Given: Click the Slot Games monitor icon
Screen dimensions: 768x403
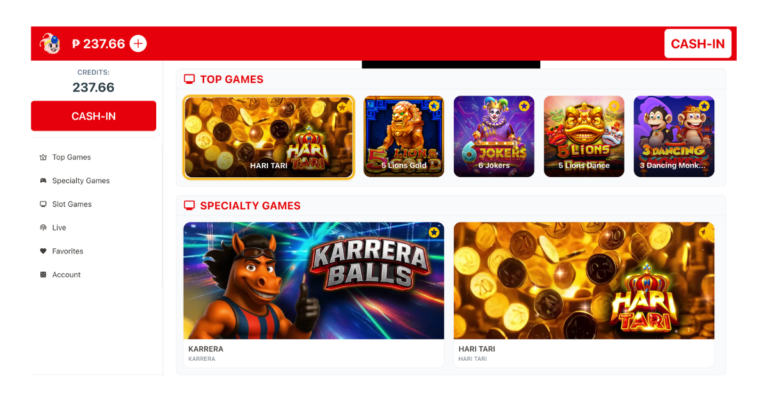Looking at the screenshot, I should click(x=43, y=204).
